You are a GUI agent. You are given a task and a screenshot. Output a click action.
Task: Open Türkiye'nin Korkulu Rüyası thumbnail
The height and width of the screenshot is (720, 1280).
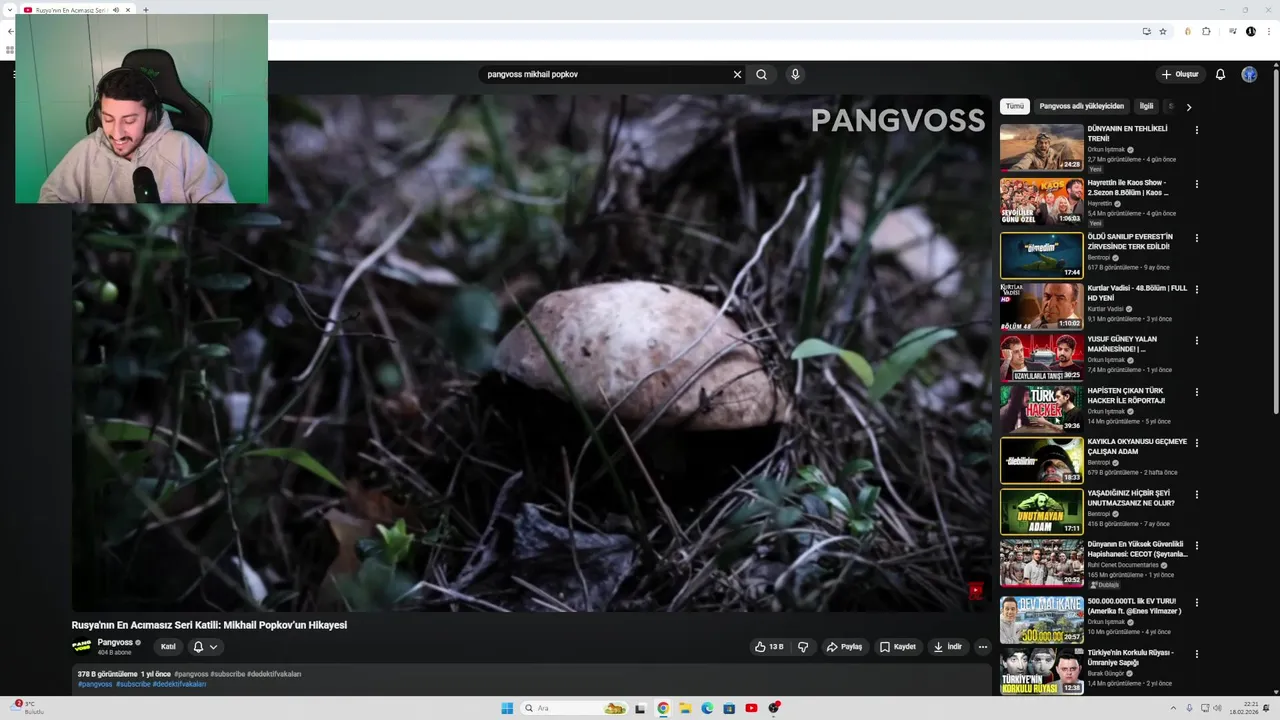(1042, 671)
